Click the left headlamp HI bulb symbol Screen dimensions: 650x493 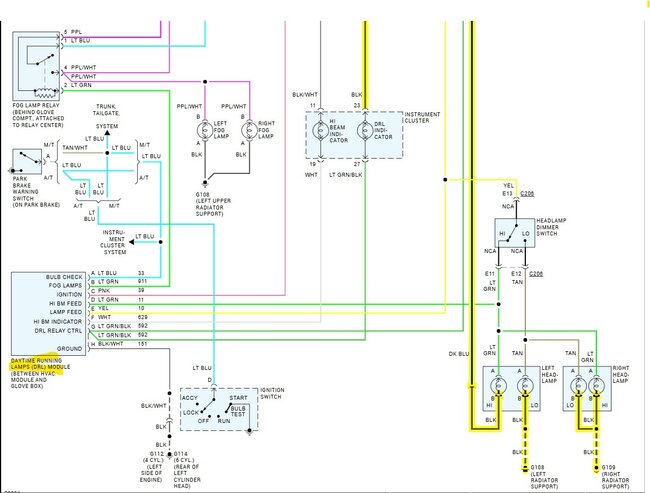[498, 386]
